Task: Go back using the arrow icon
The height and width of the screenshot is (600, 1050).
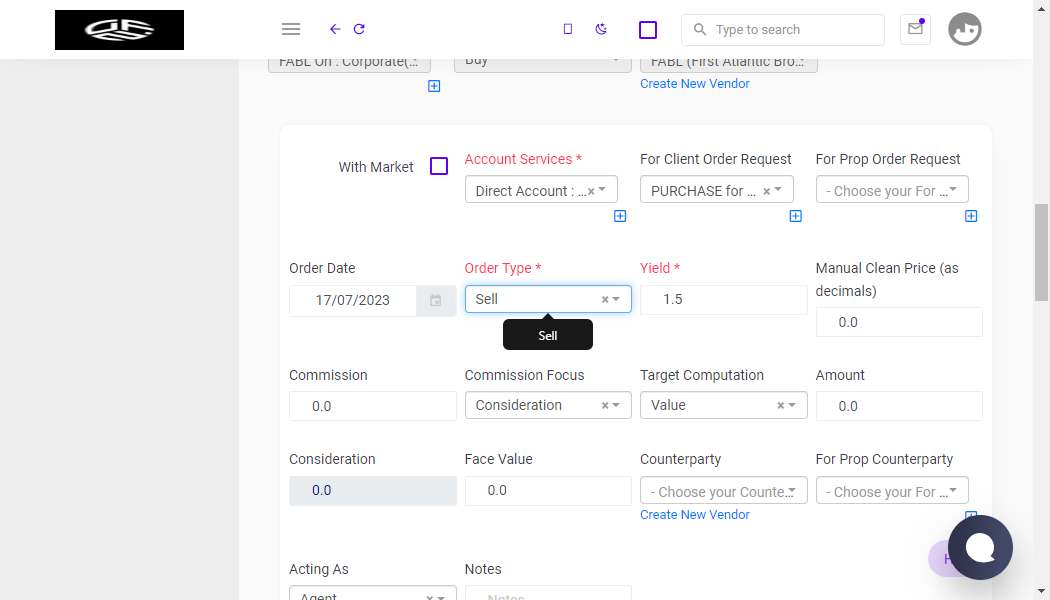Action: coord(335,29)
